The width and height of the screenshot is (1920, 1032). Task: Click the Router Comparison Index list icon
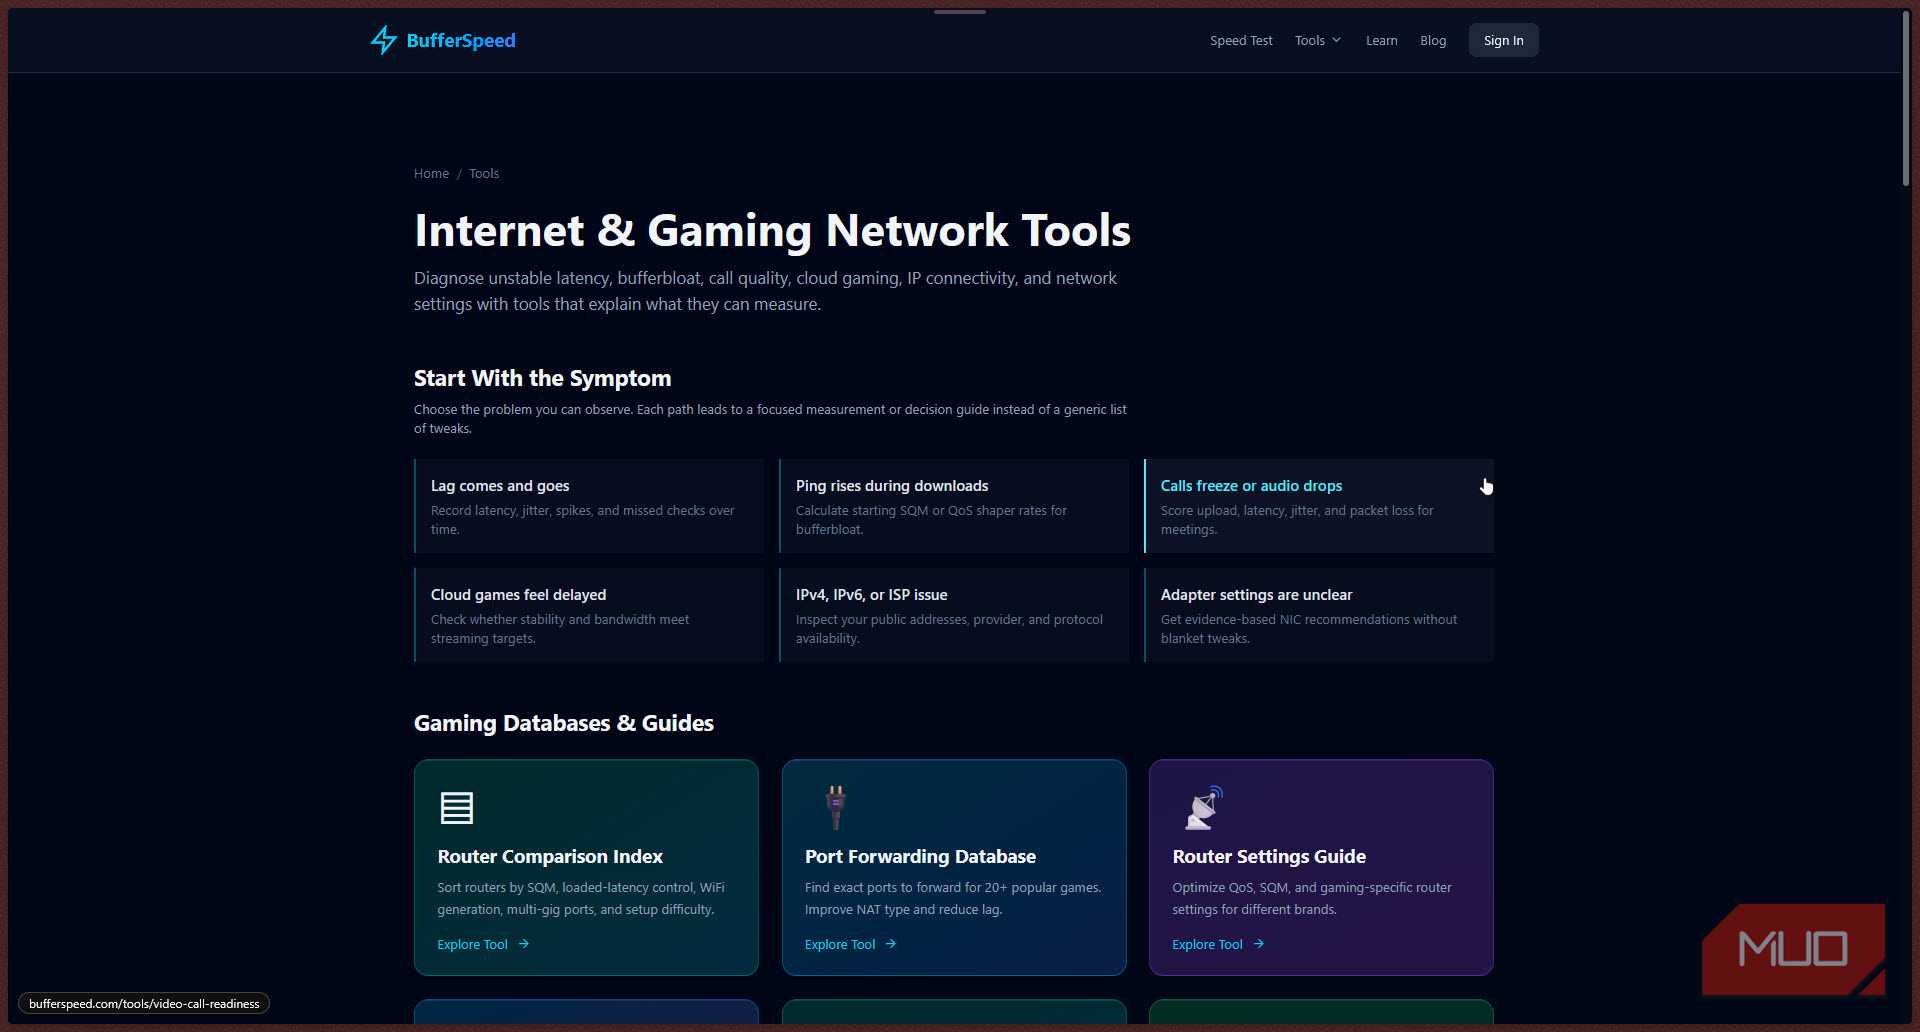click(456, 807)
